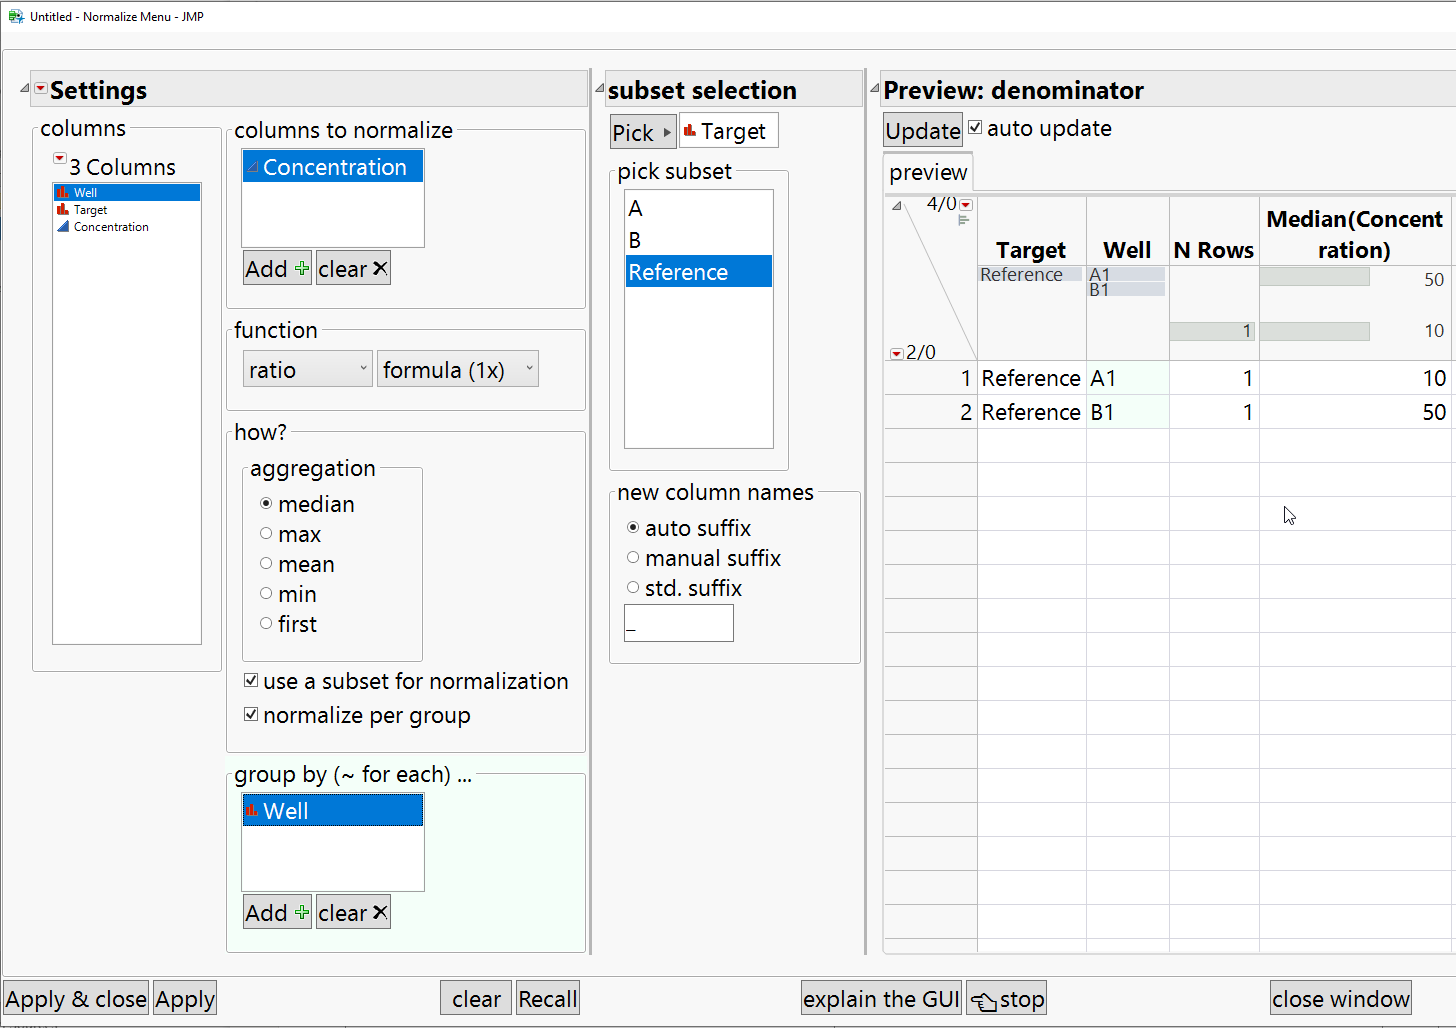This screenshot has height=1028, width=1456.
Task: Select the mean aggregation radio button
Action: 266,564
